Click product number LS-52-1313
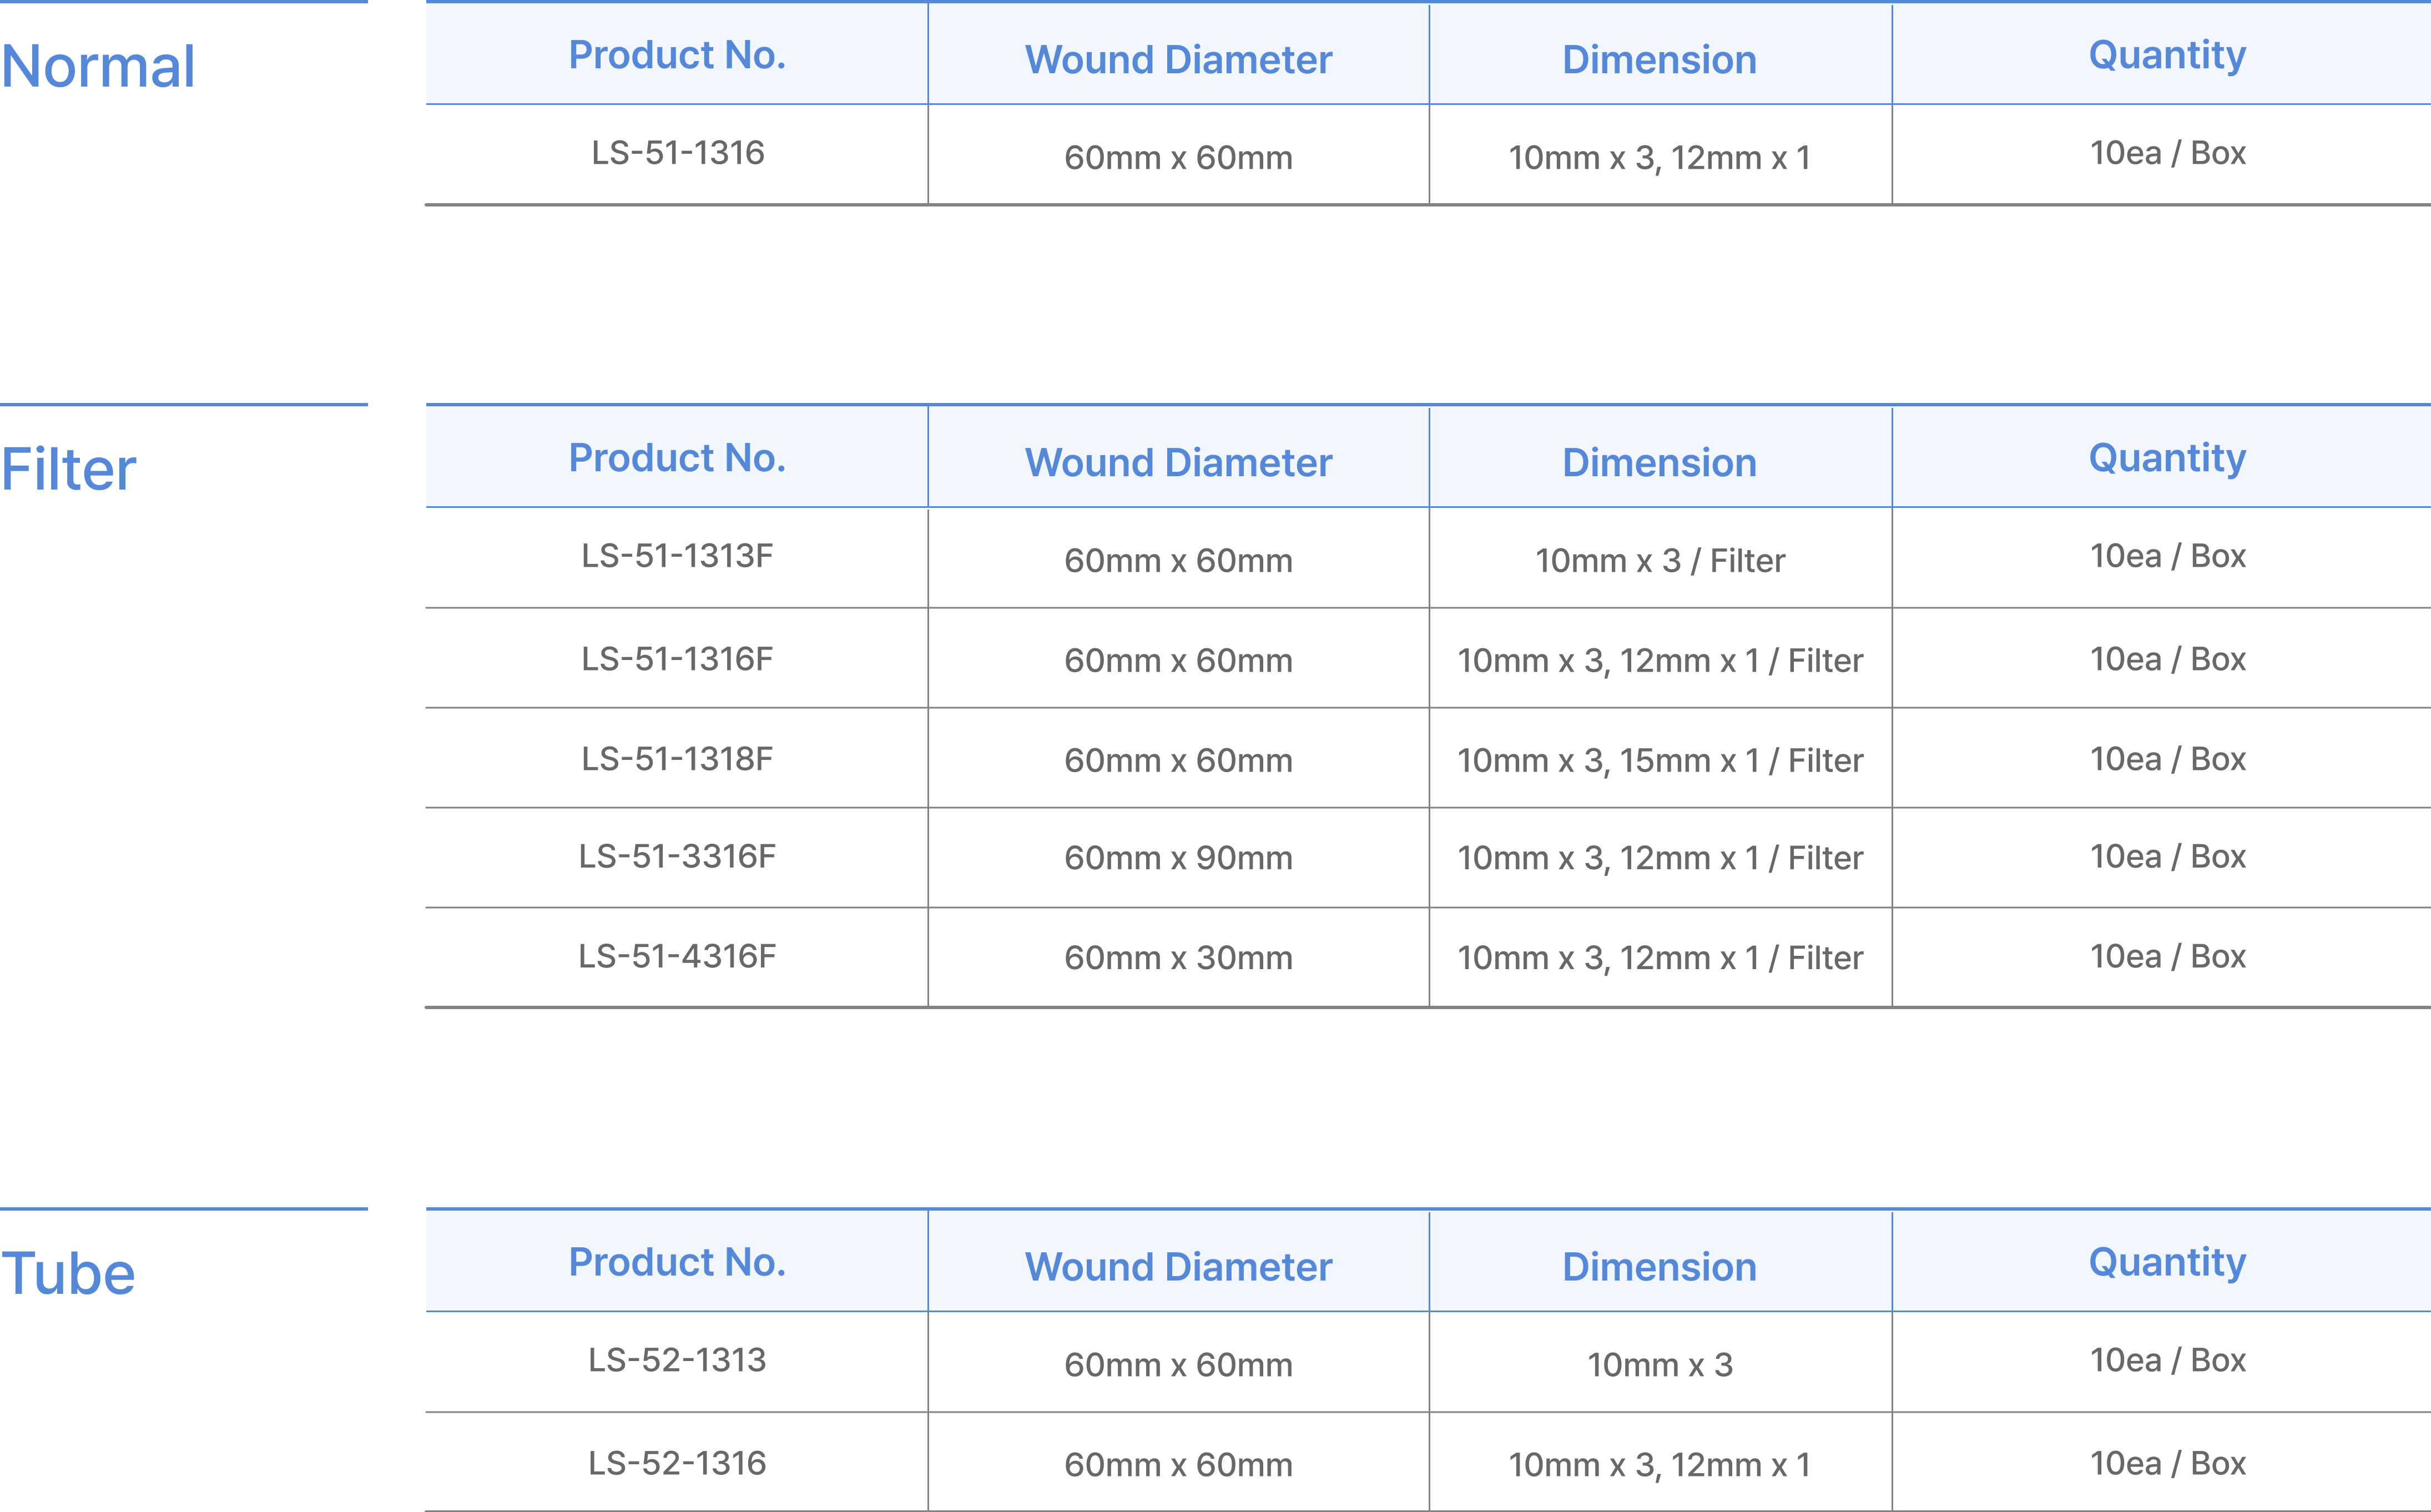This screenshot has width=2431, height=1512. point(677,1360)
